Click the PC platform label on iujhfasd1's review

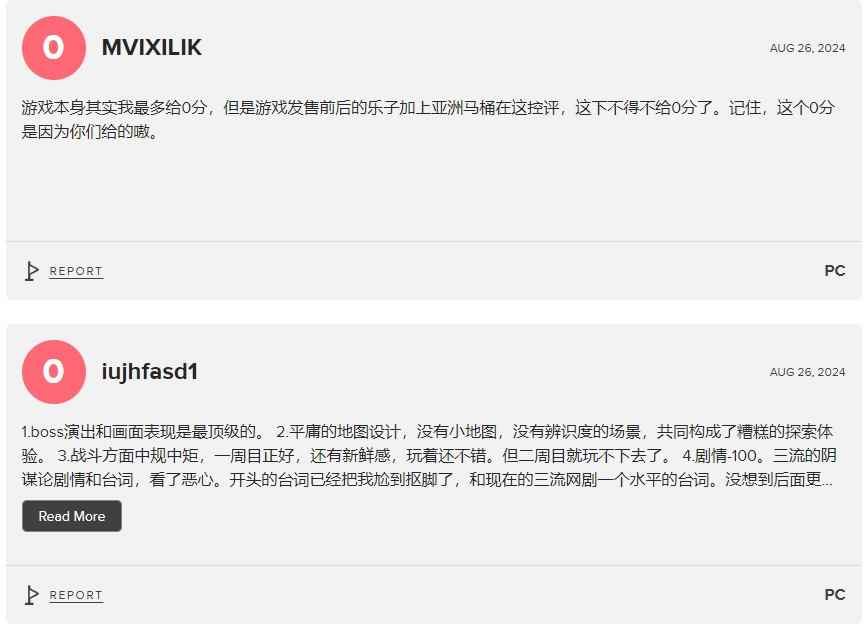click(835, 595)
